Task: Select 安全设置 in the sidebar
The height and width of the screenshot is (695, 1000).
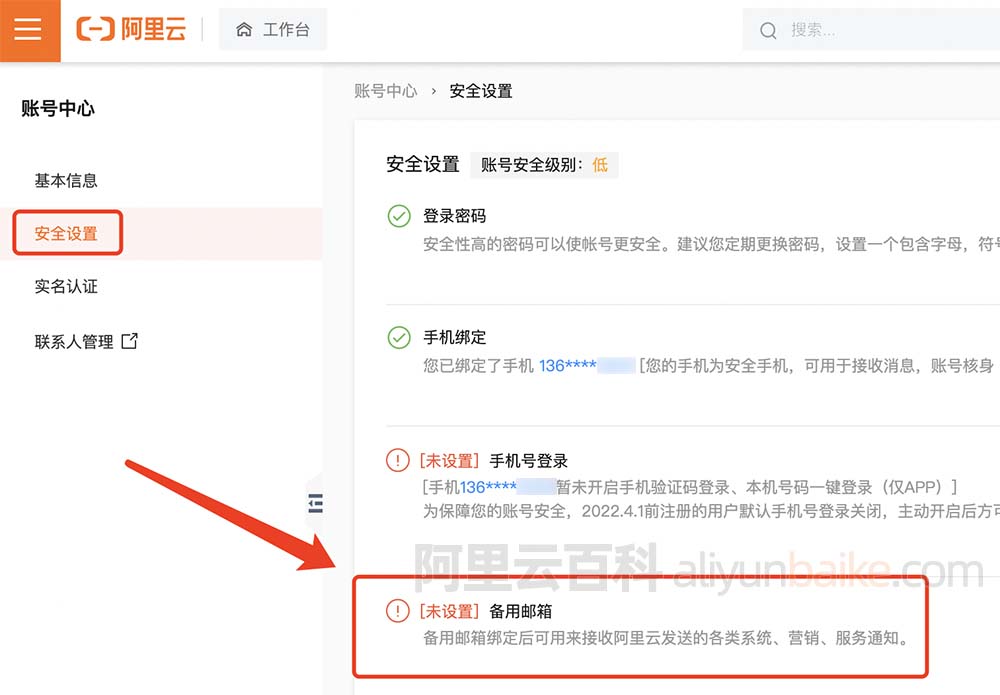Action: point(67,234)
